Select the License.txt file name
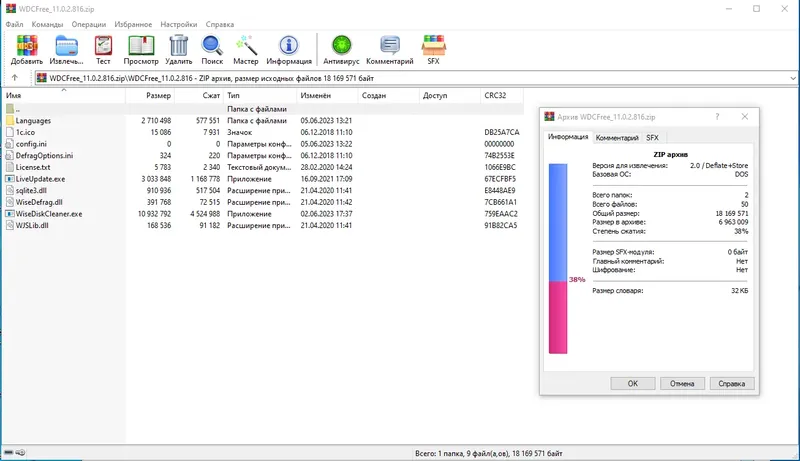Image resolution: width=800 pixels, height=461 pixels. [33, 167]
